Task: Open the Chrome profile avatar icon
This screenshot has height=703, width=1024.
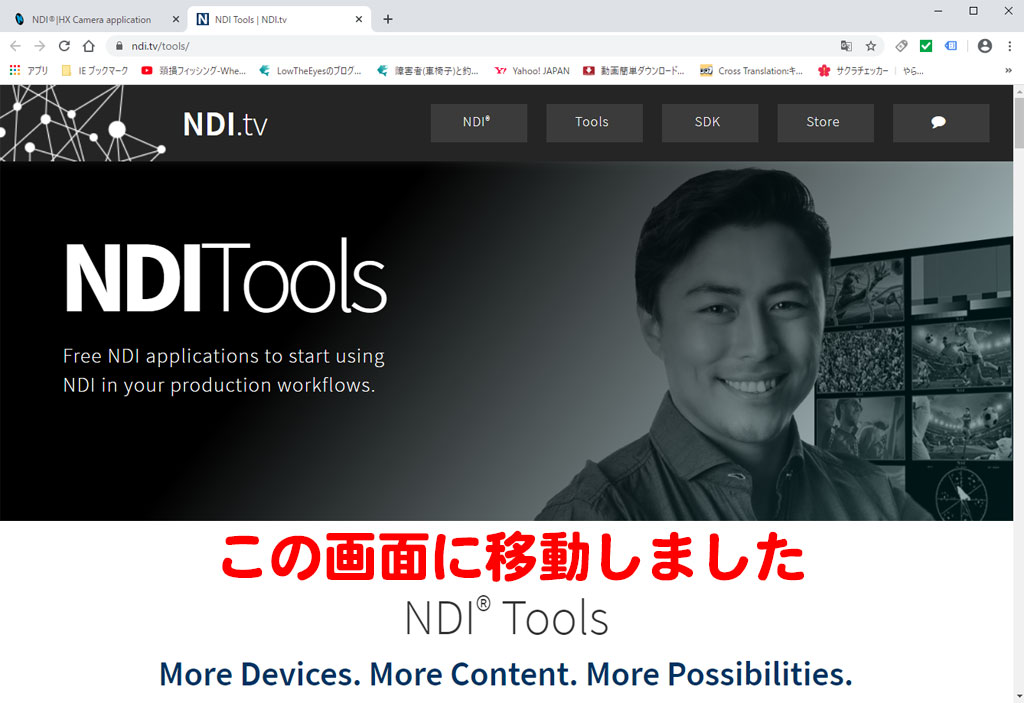Action: (985, 46)
